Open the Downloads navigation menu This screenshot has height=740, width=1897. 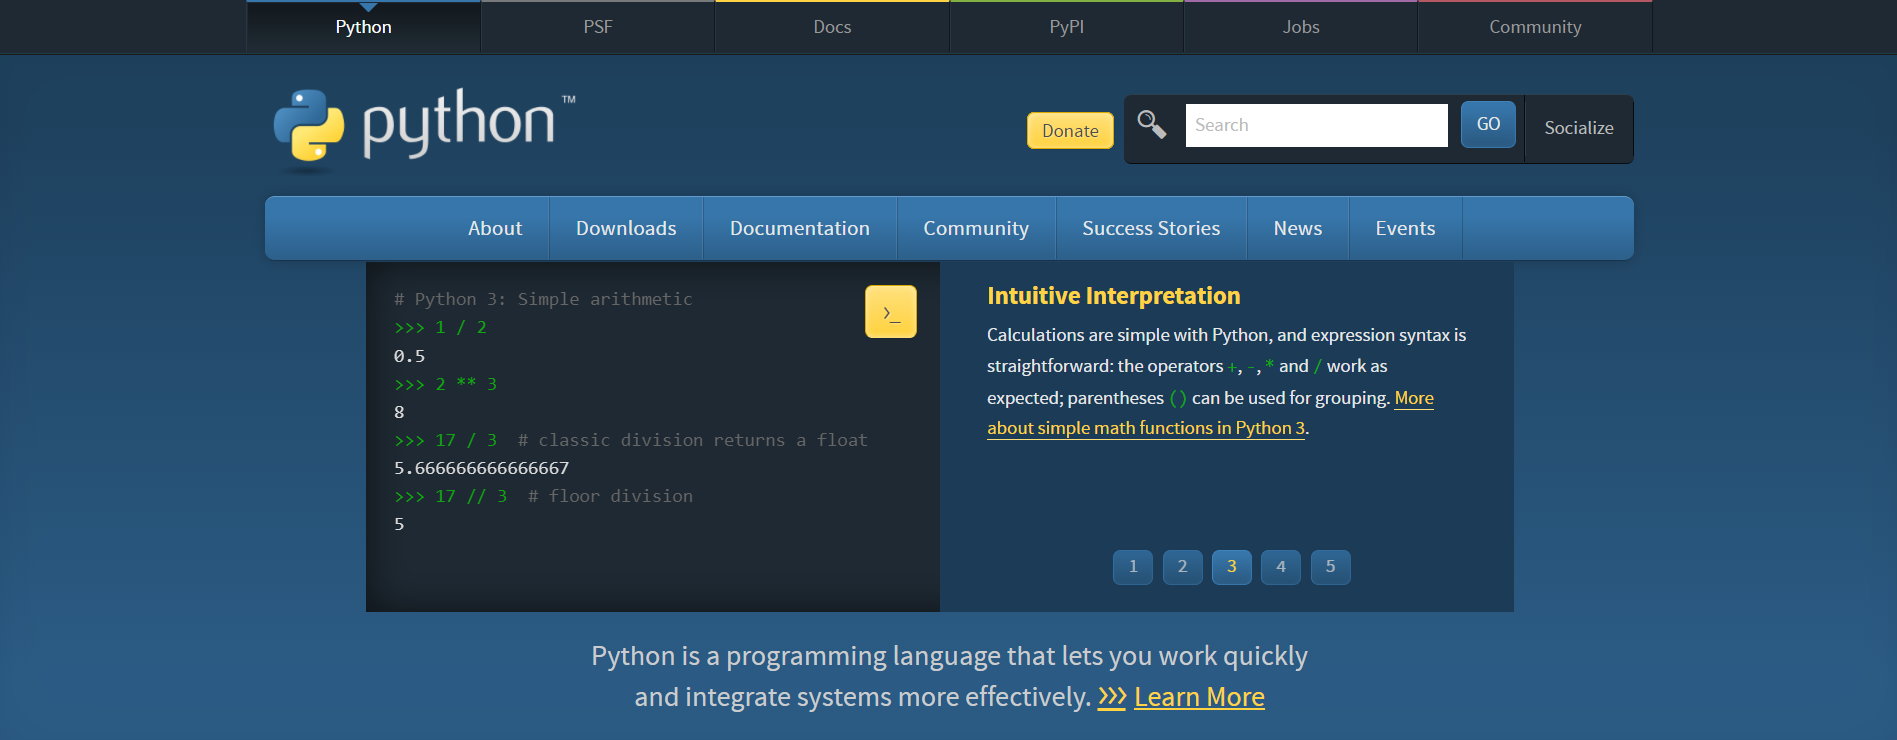click(626, 228)
